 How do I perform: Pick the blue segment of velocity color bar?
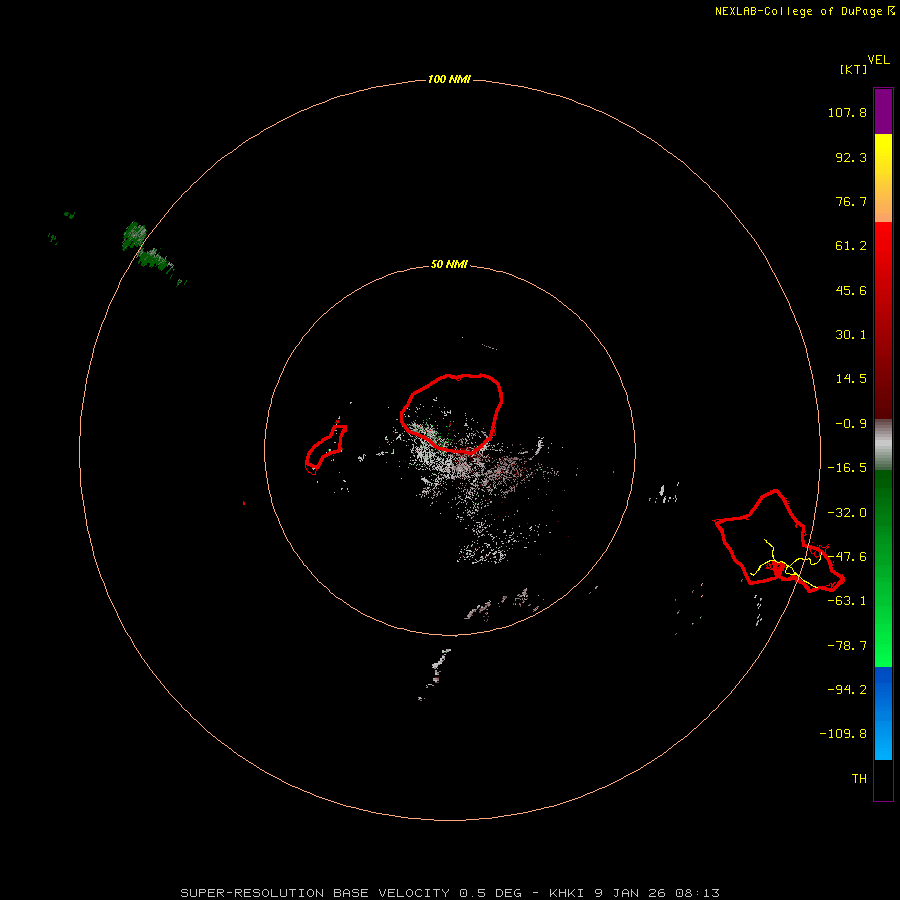[x=883, y=713]
